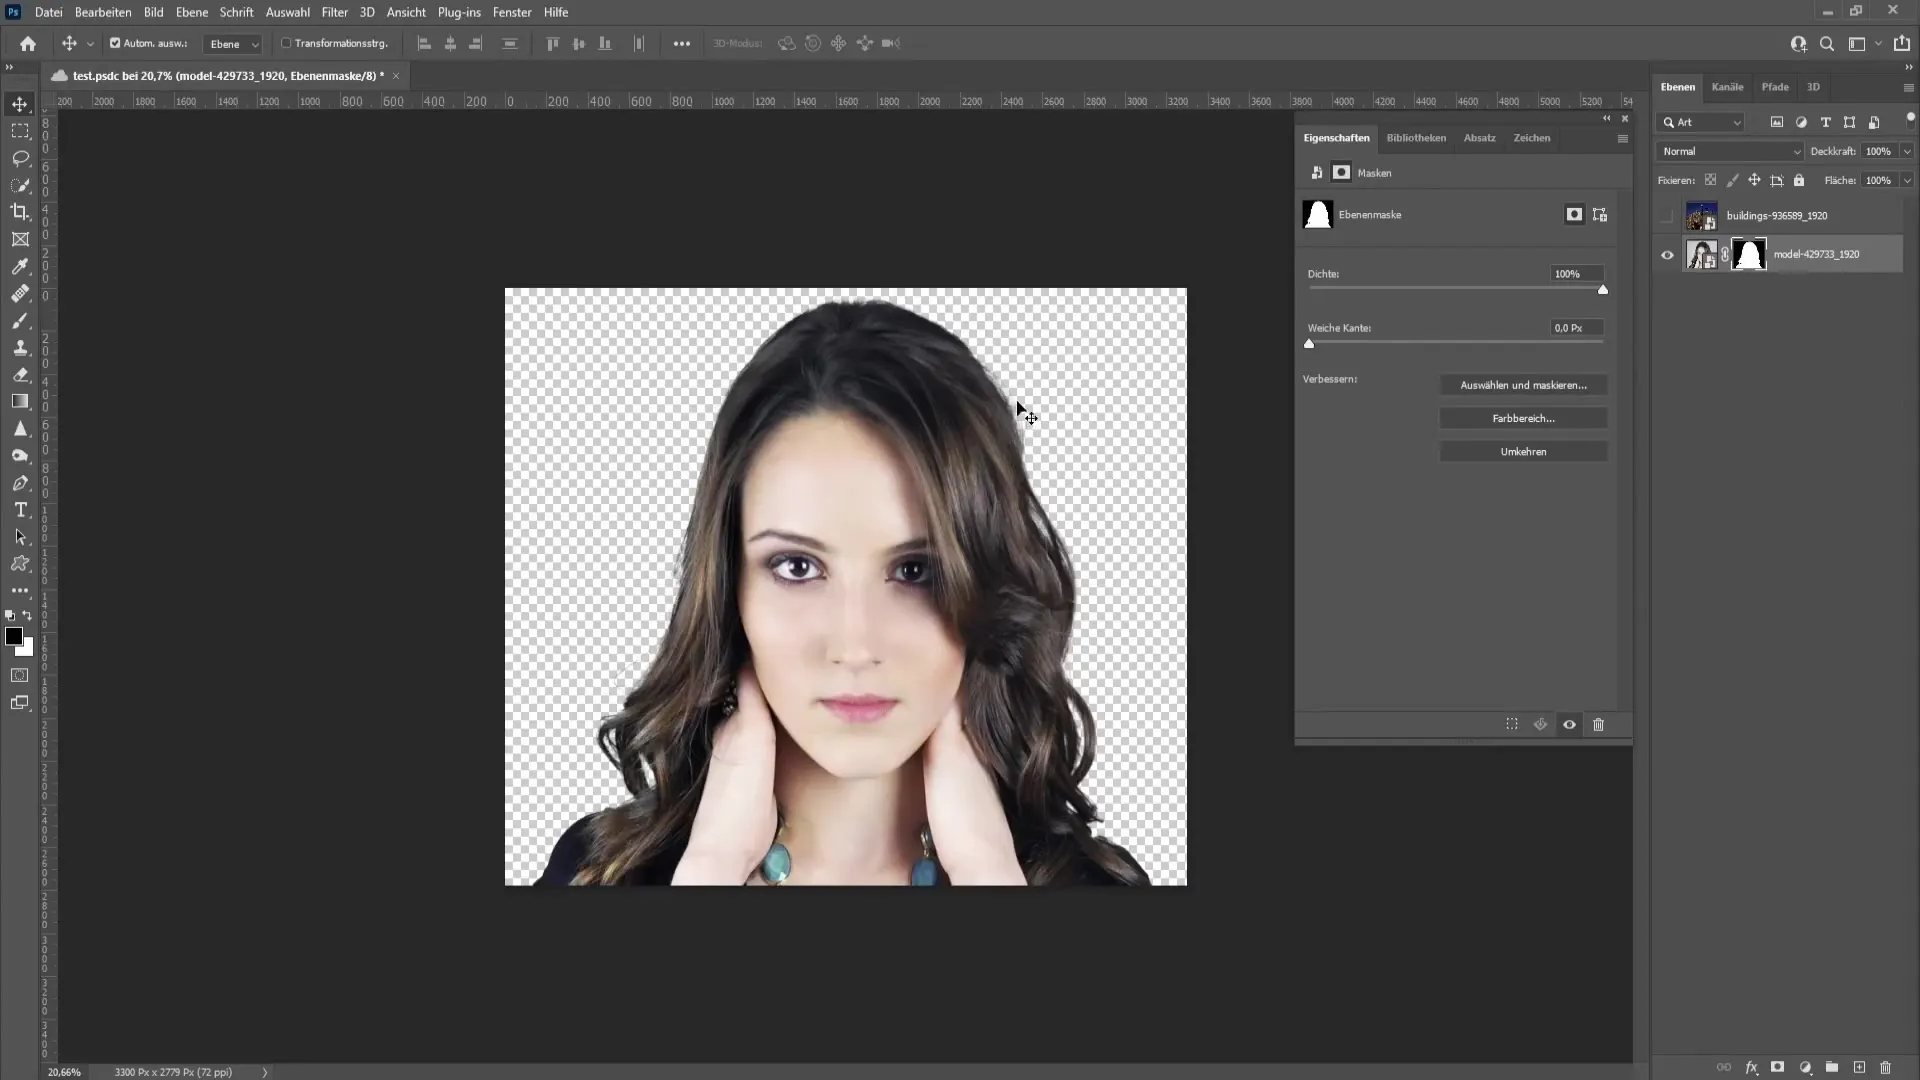Select the Brush tool
The height and width of the screenshot is (1080, 1920).
(20, 320)
